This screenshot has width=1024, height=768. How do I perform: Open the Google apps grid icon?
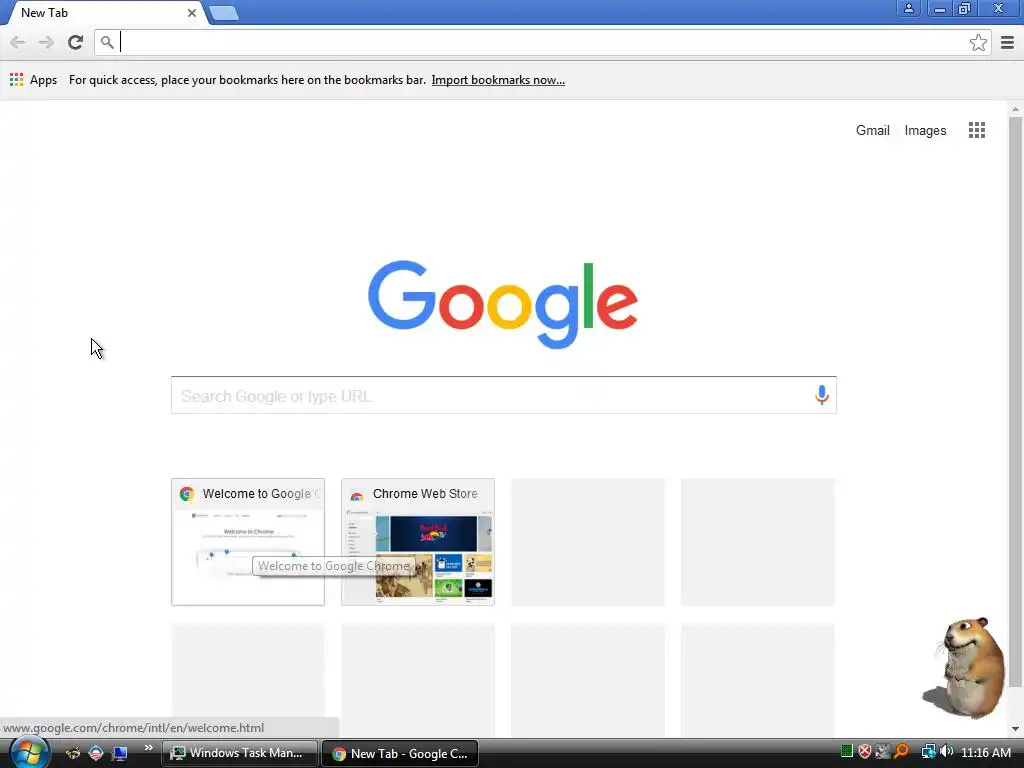[x=976, y=130]
